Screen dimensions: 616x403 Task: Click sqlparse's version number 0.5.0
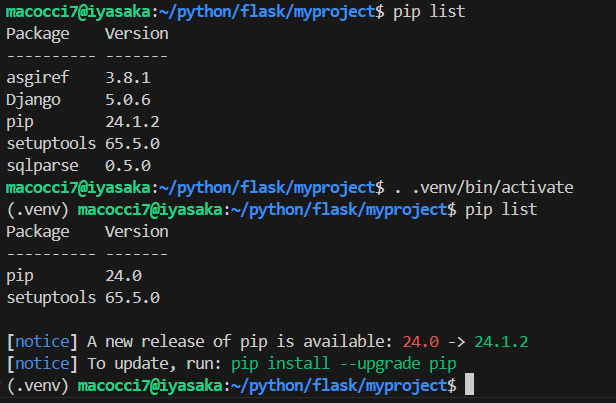click(127, 165)
